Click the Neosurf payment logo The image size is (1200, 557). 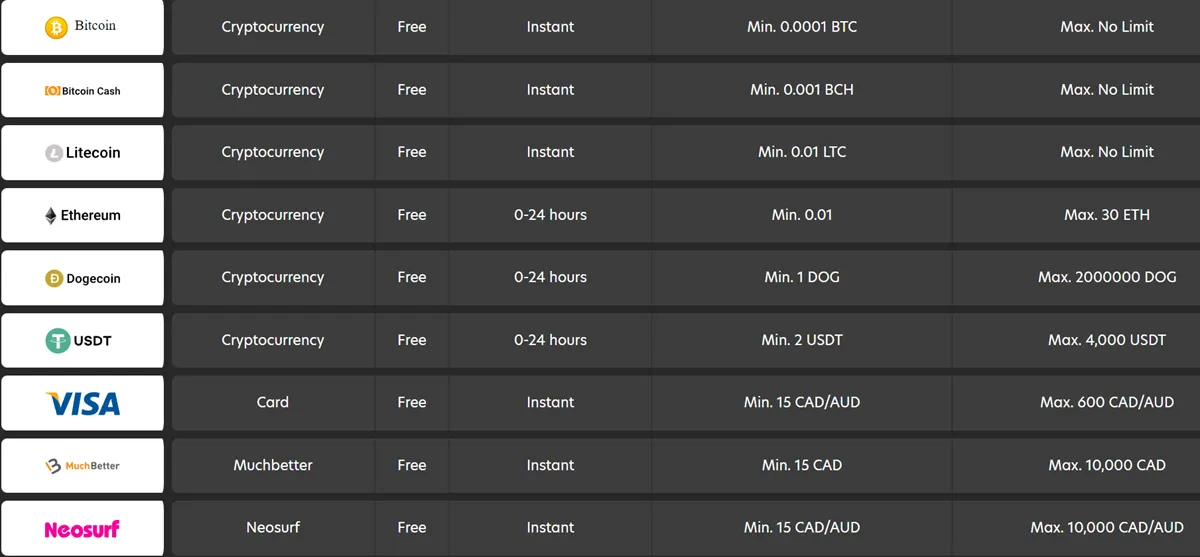point(82,528)
